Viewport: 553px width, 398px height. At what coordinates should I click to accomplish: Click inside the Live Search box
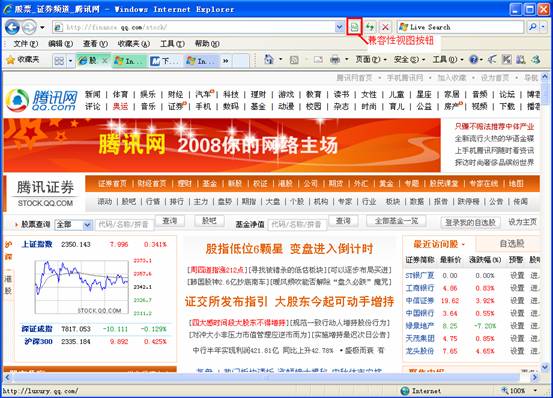pos(460,27)
